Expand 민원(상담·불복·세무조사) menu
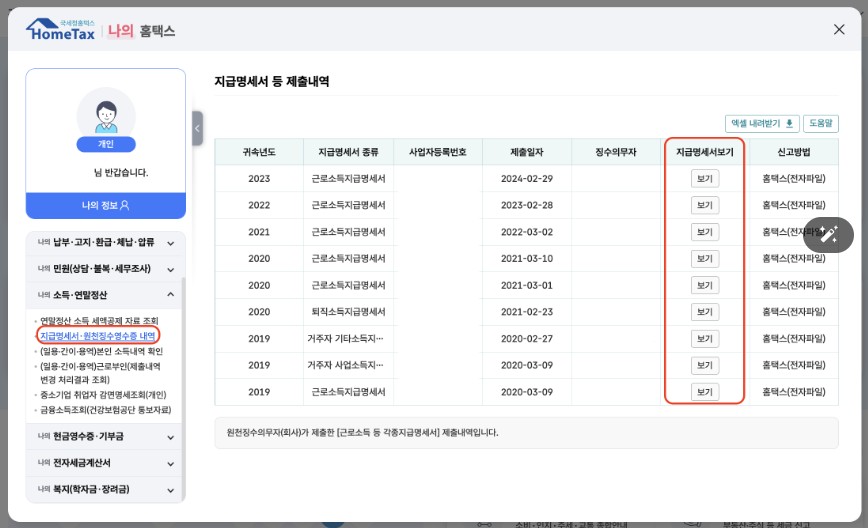Screen dimensions: 868x528 point(105,269)
